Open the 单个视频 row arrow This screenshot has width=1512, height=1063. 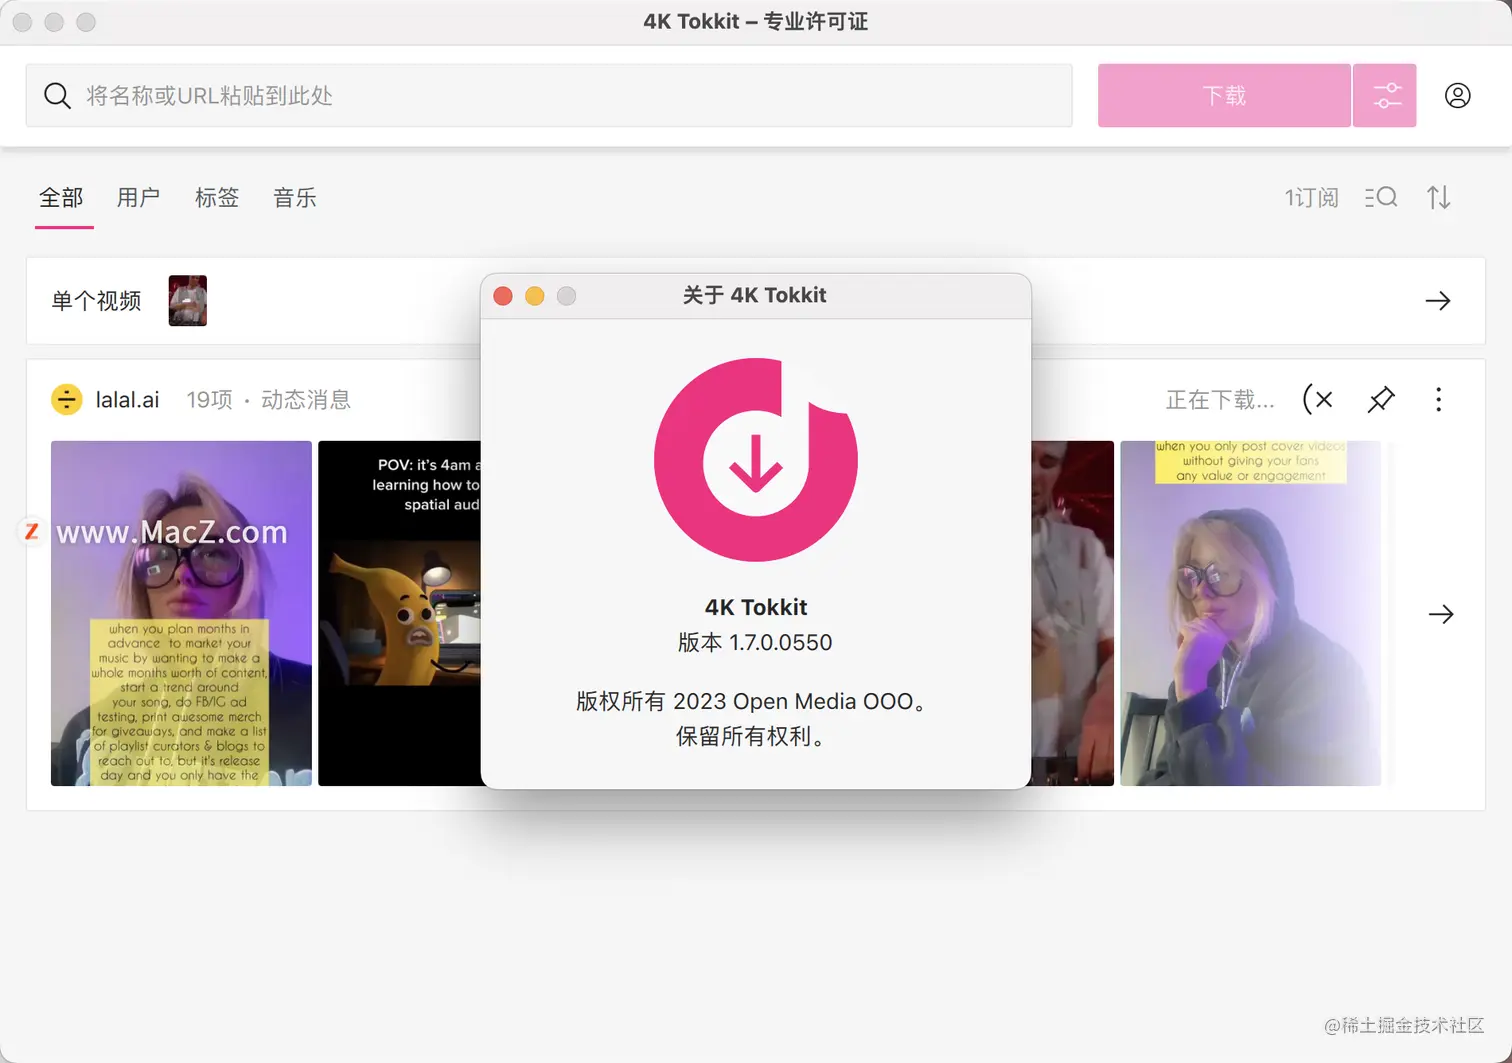pyautogui.click(x=1438, y=301)
